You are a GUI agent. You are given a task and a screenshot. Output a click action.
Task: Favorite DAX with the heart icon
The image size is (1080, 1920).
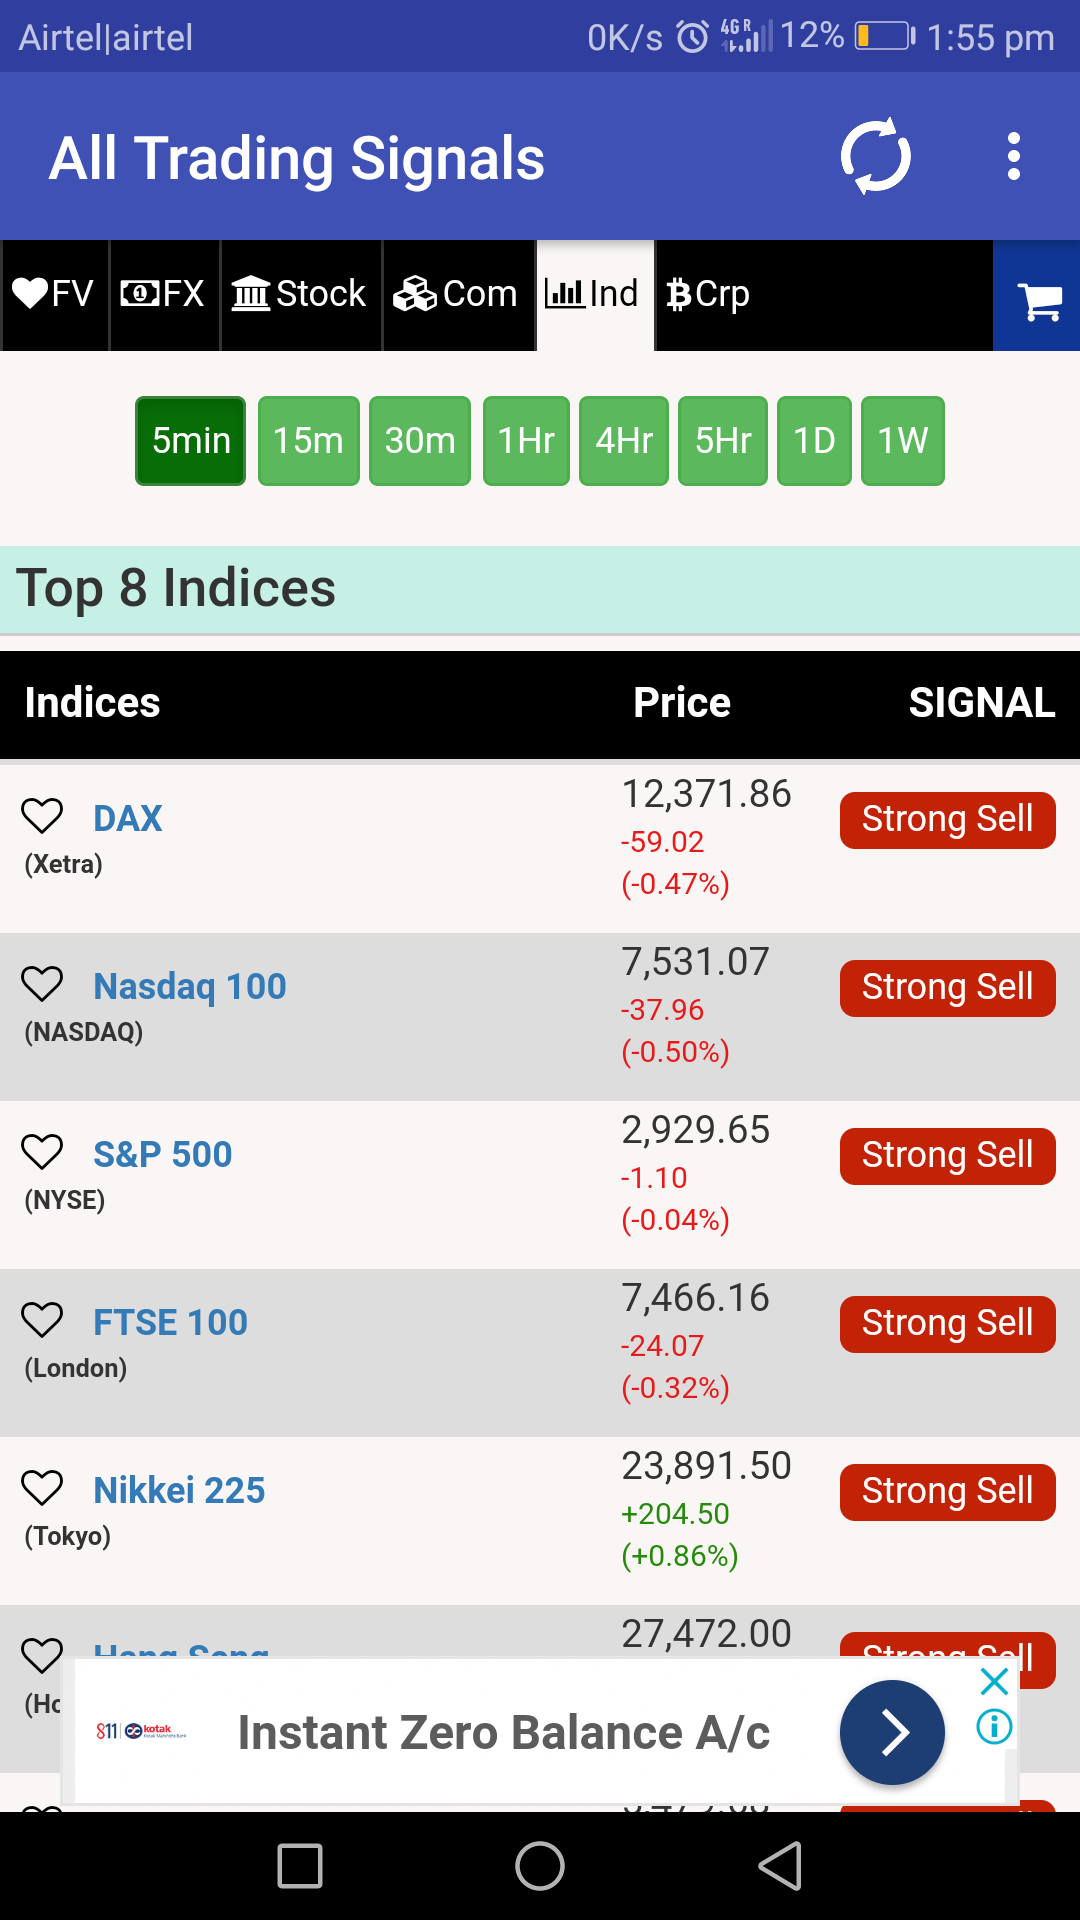[42, 816]
